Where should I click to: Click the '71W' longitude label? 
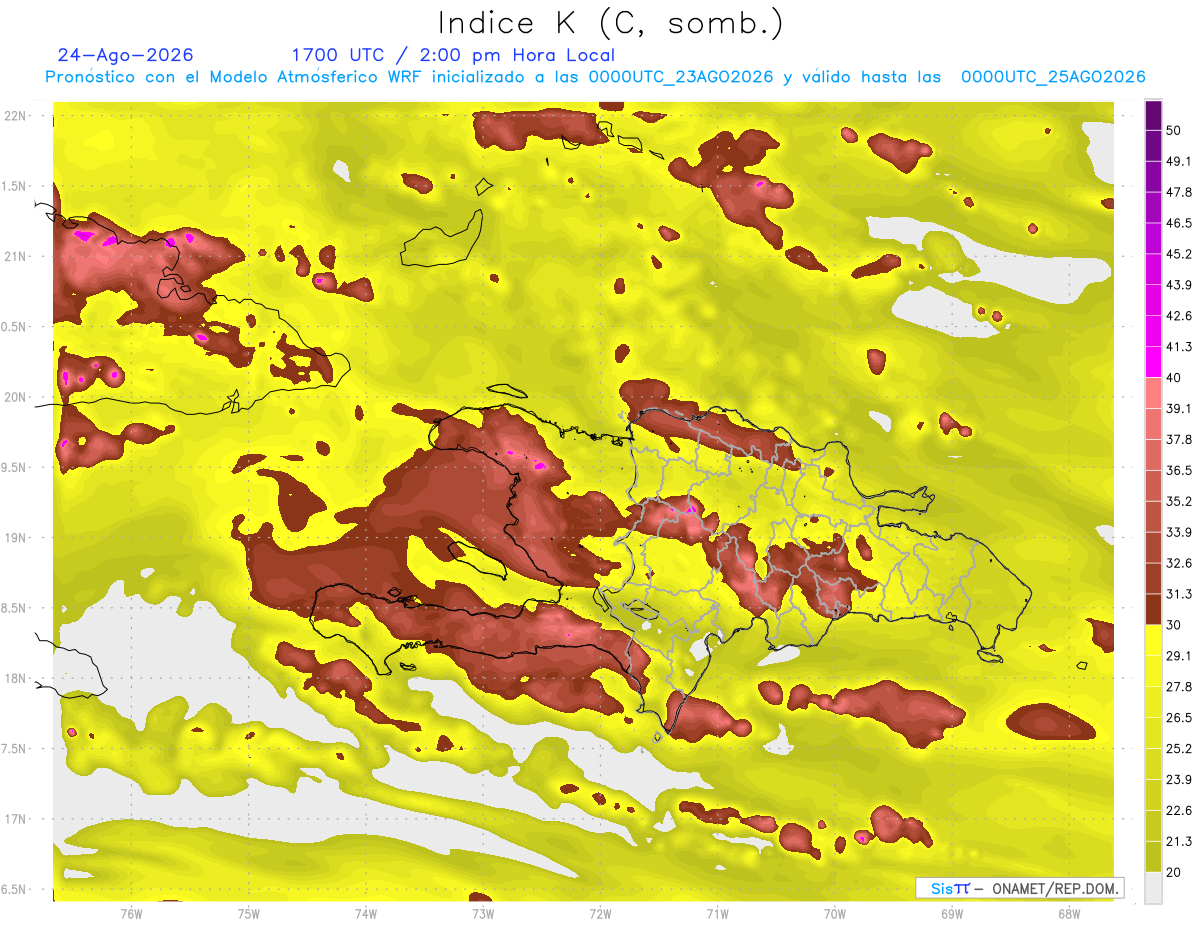click(x=717, y=913)
